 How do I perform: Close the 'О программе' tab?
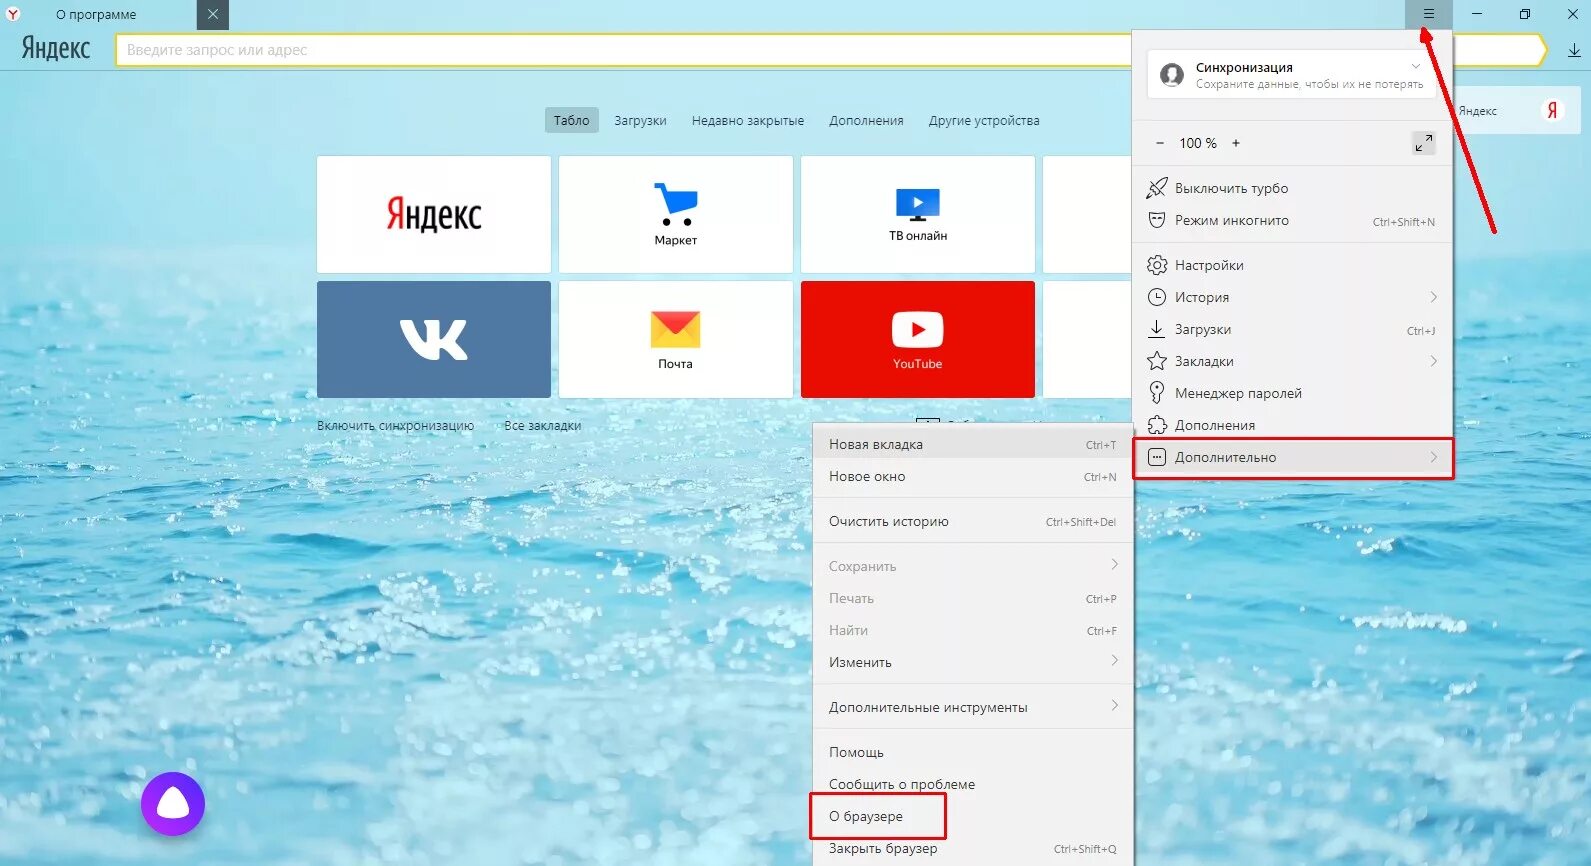click(213, 14)
